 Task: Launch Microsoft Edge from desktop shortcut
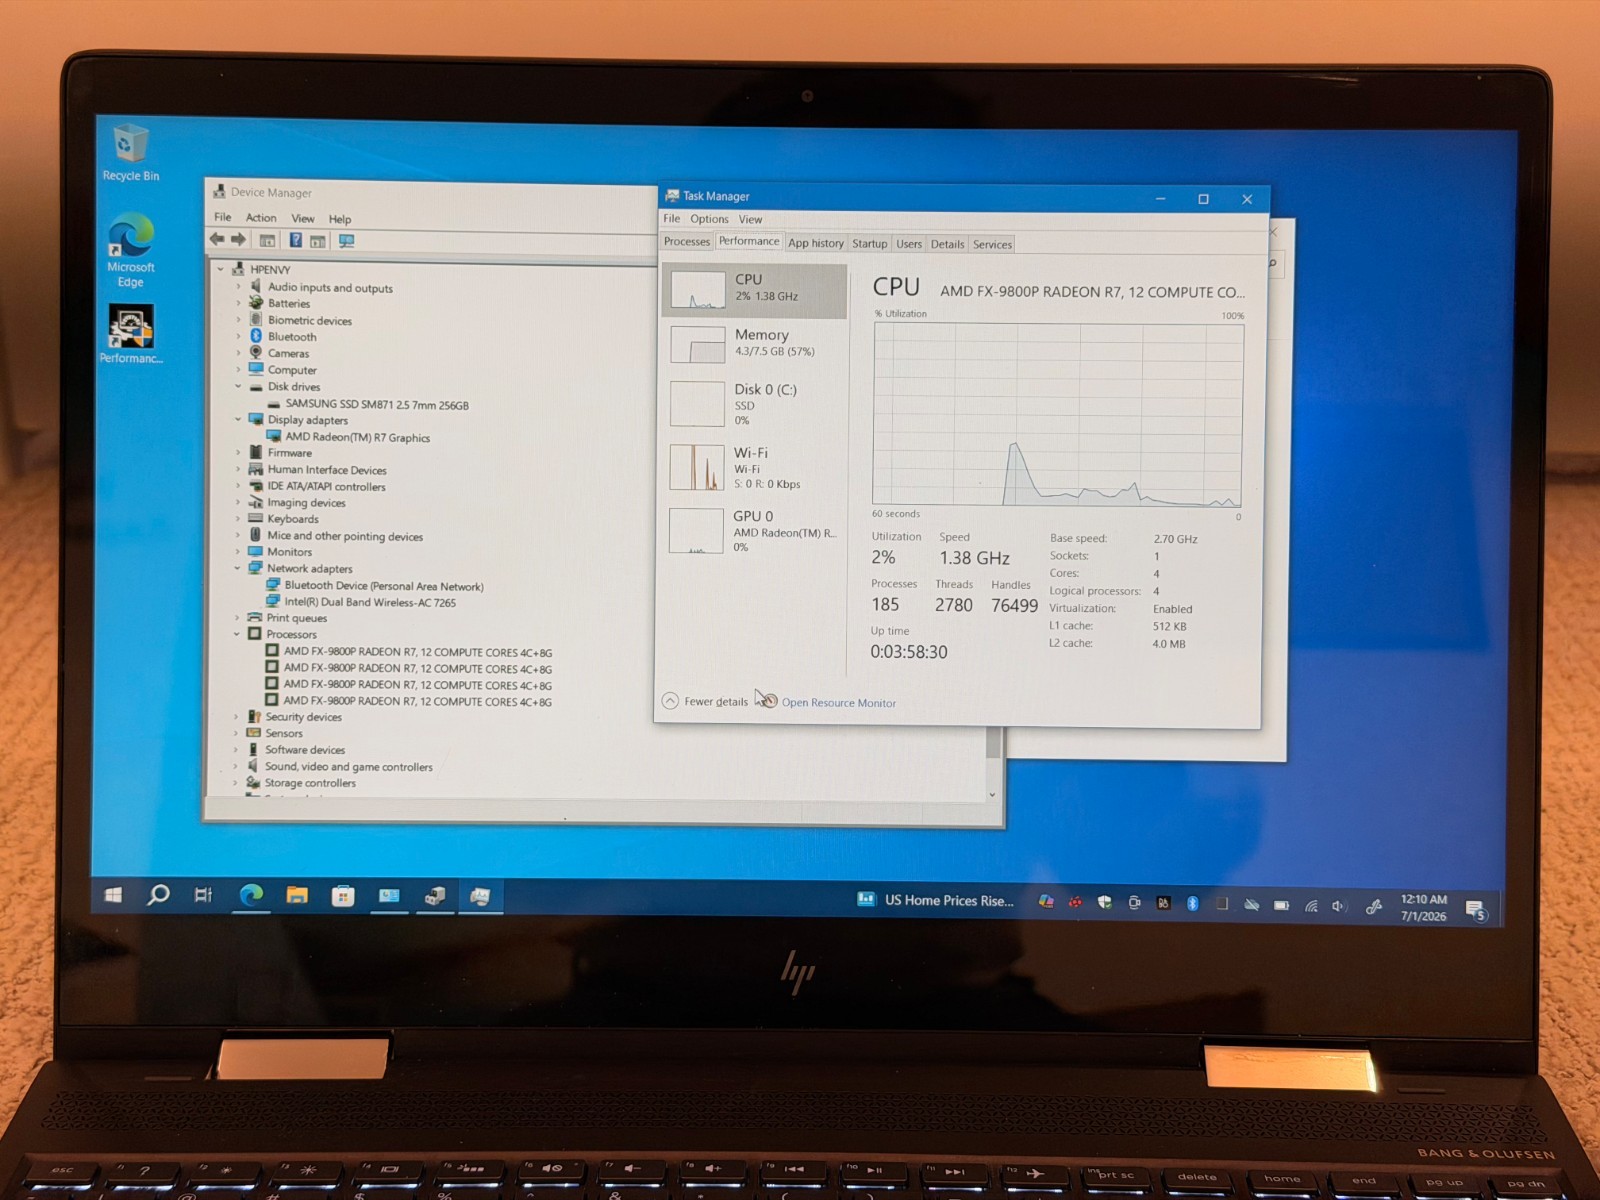coord(131,251)
